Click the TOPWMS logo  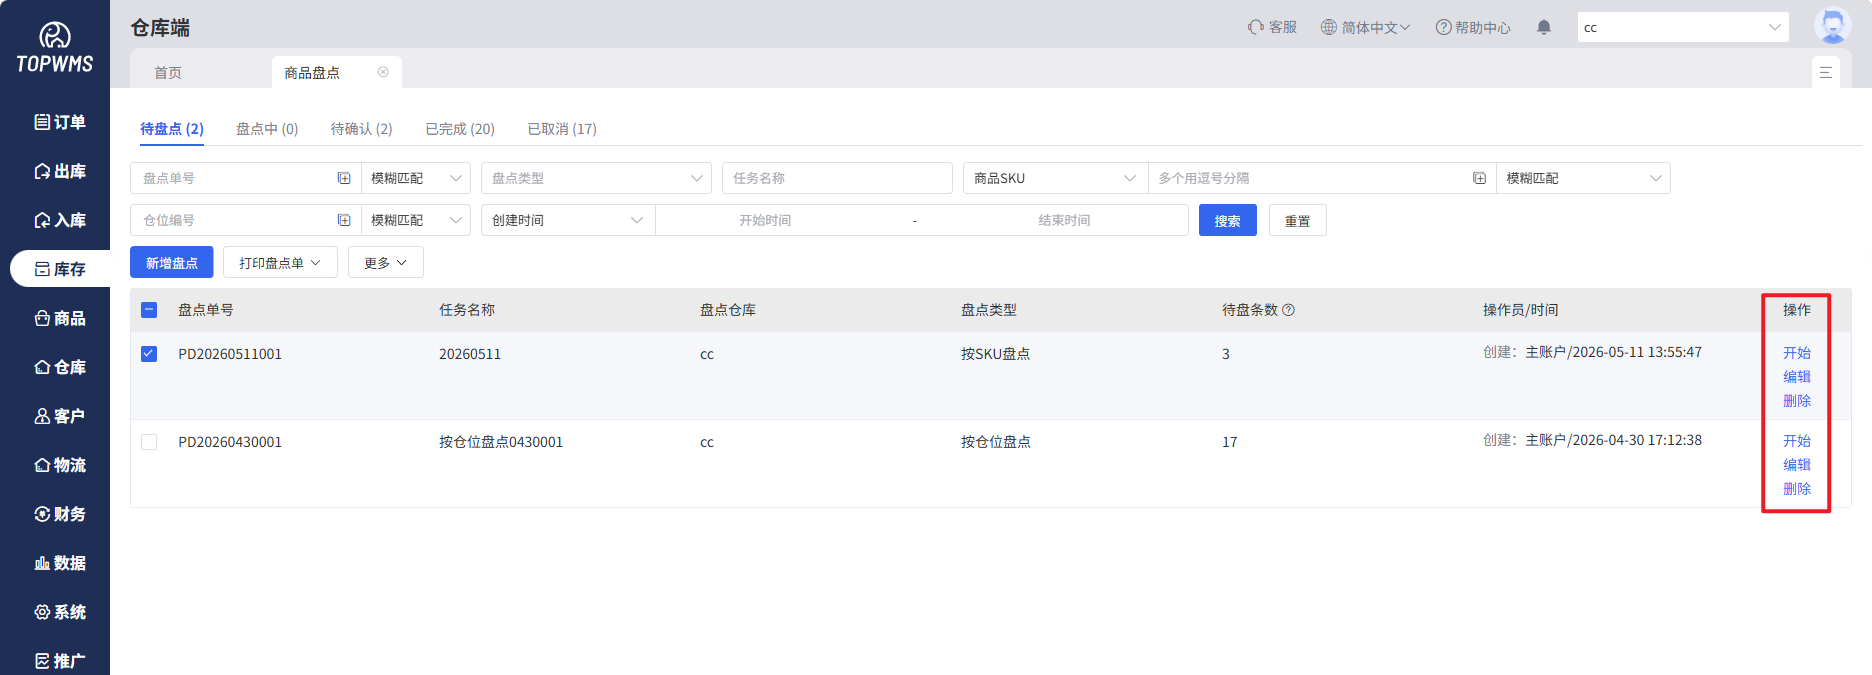[x=55, y=48]
